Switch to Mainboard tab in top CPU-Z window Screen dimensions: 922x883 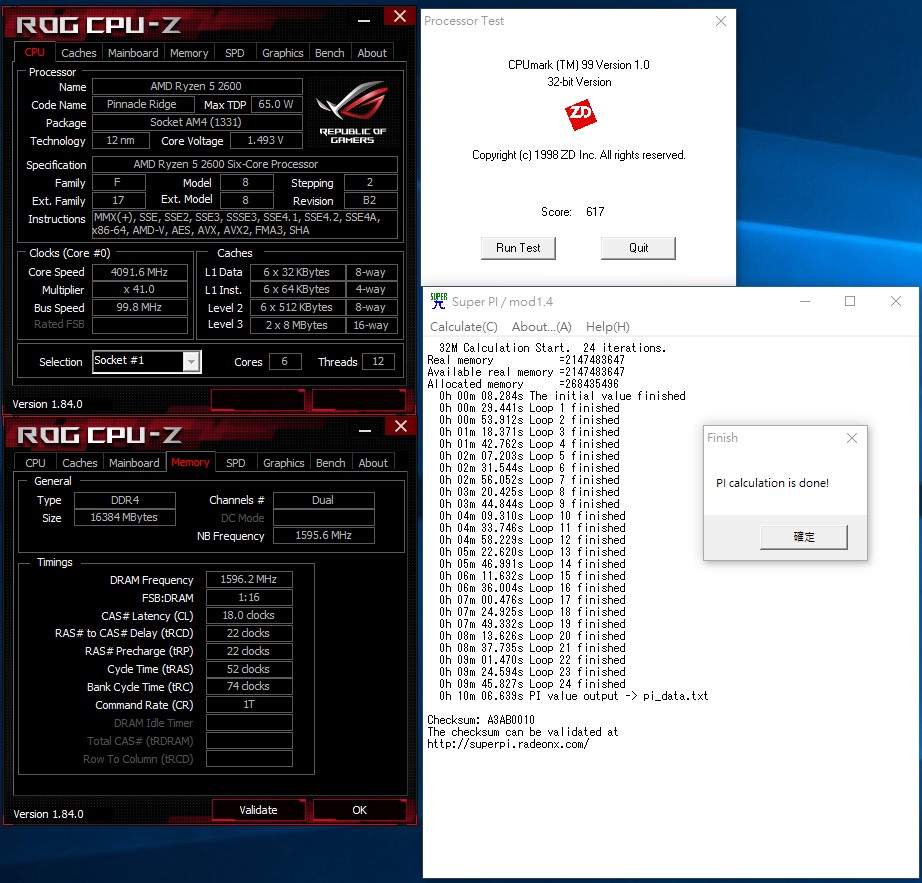tap(133, 53)
